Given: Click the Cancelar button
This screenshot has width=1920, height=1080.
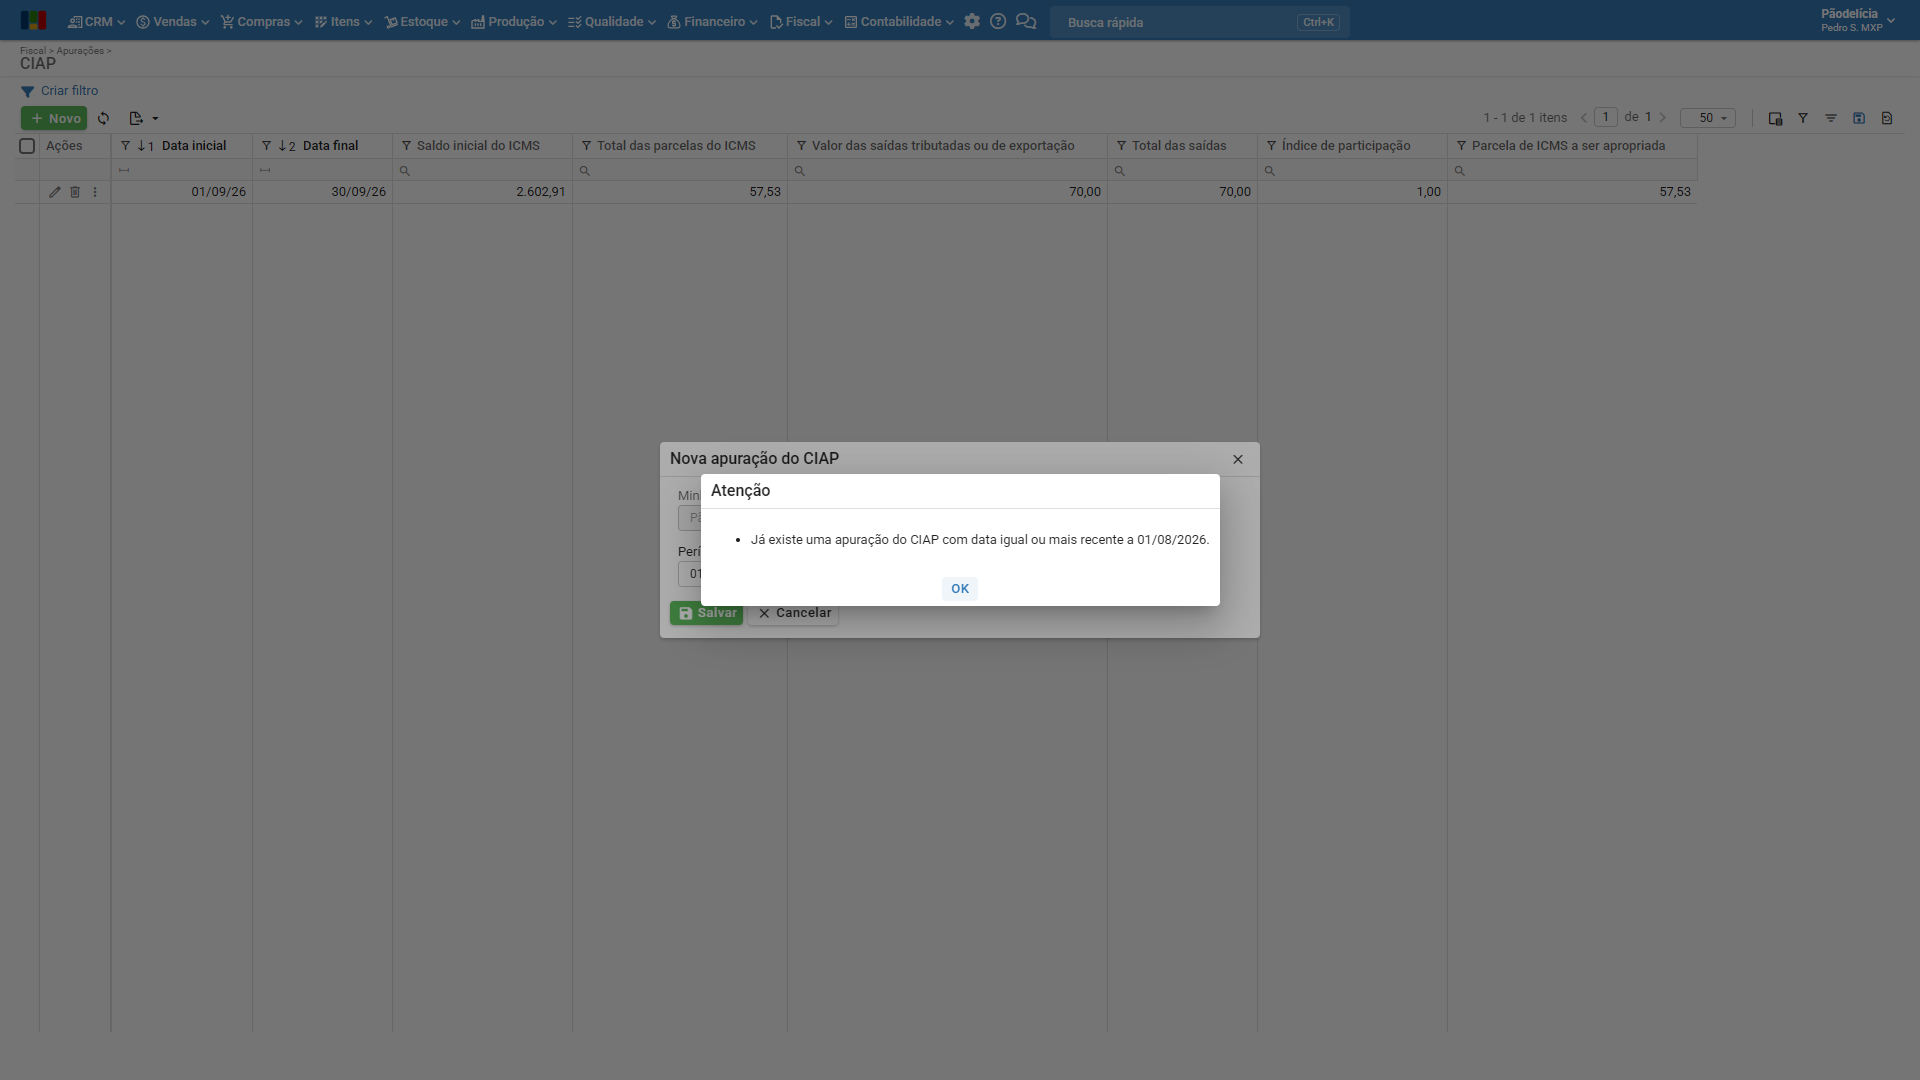Looking at the screenshot, I should click(x=793, y=613).
